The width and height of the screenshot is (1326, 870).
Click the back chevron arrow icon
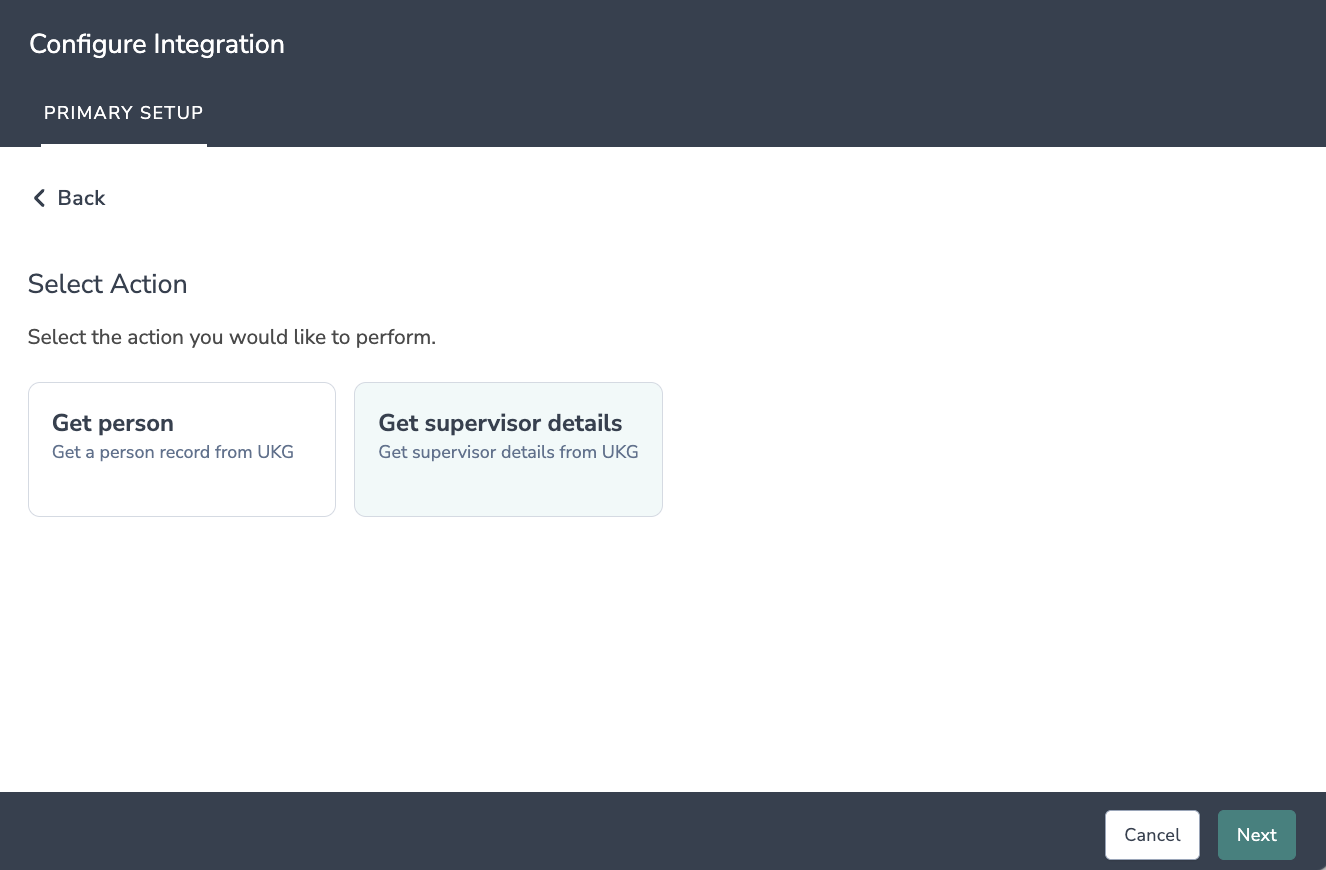39,198
